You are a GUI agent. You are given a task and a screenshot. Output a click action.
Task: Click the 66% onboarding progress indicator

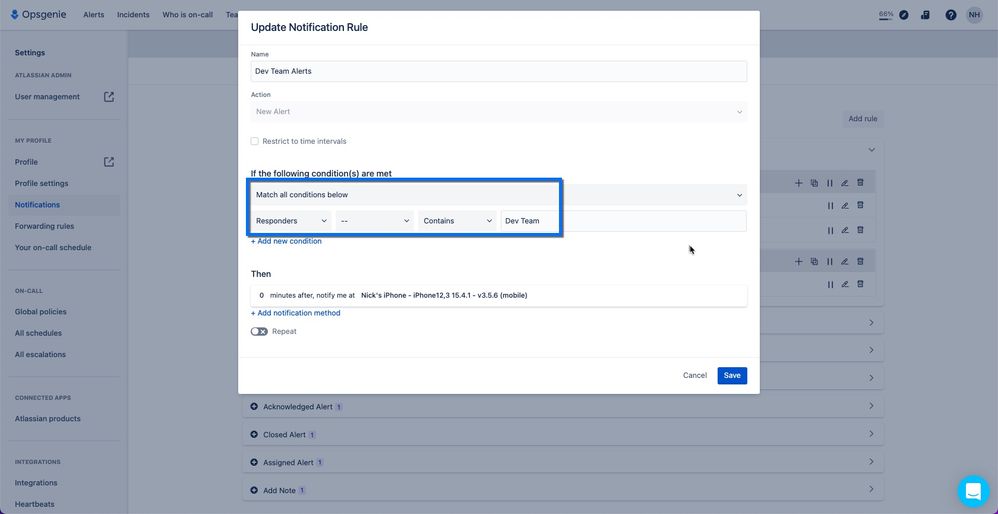coord(886,15)
